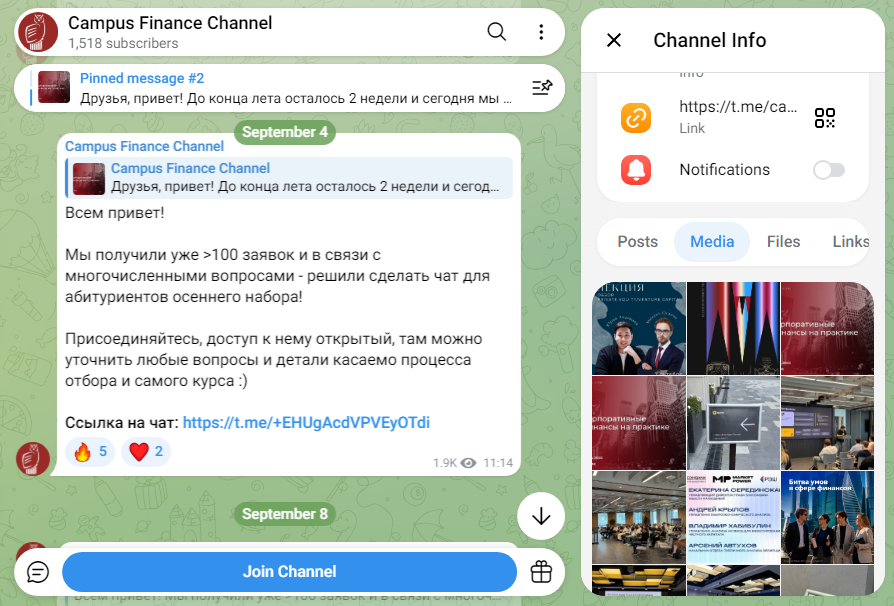Click the September 4 date badge
Image resolution: width=894 pixels, height=606 pixels.
[285, 132]
